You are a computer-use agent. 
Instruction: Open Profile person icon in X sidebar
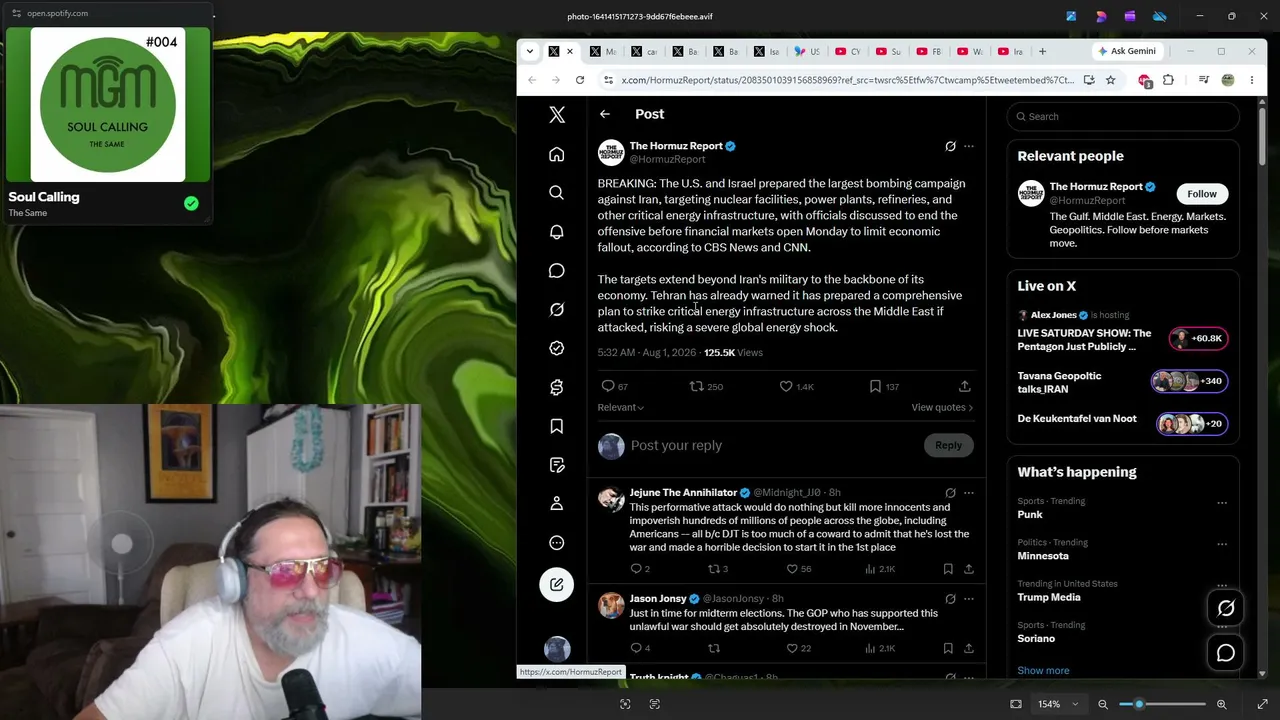[557, 504]
